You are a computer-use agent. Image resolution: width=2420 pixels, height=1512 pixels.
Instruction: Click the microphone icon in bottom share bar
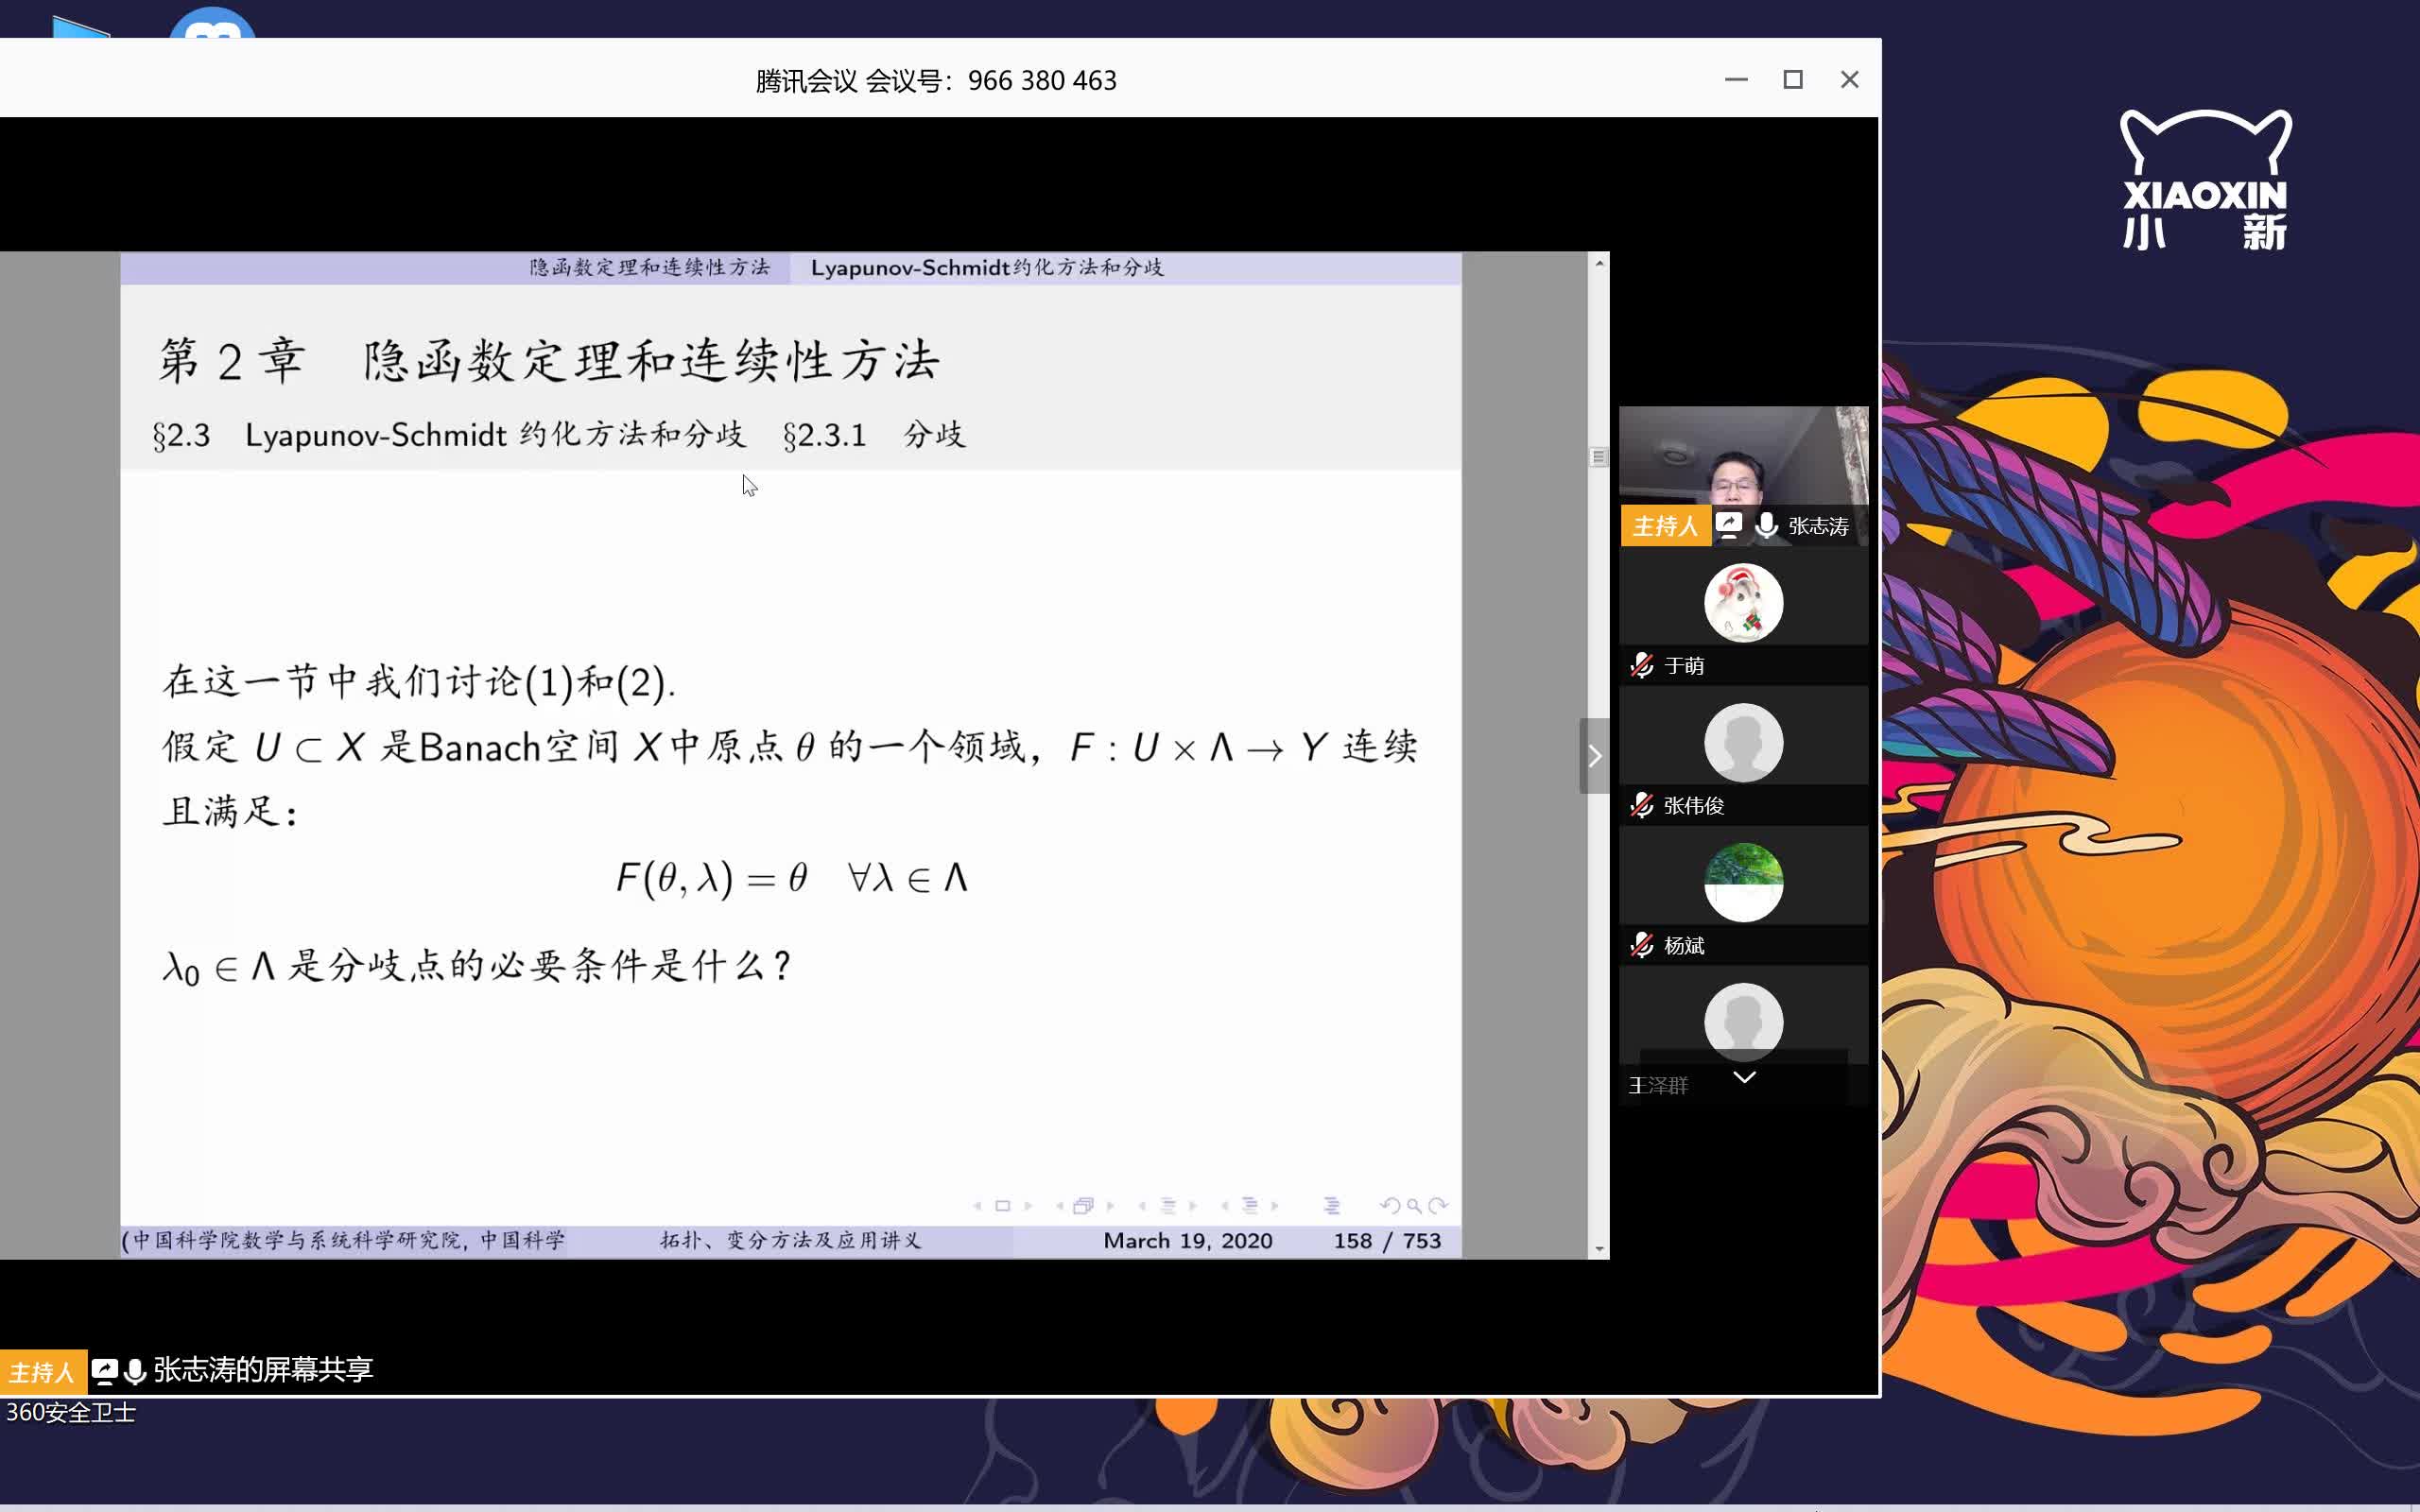135,1371
